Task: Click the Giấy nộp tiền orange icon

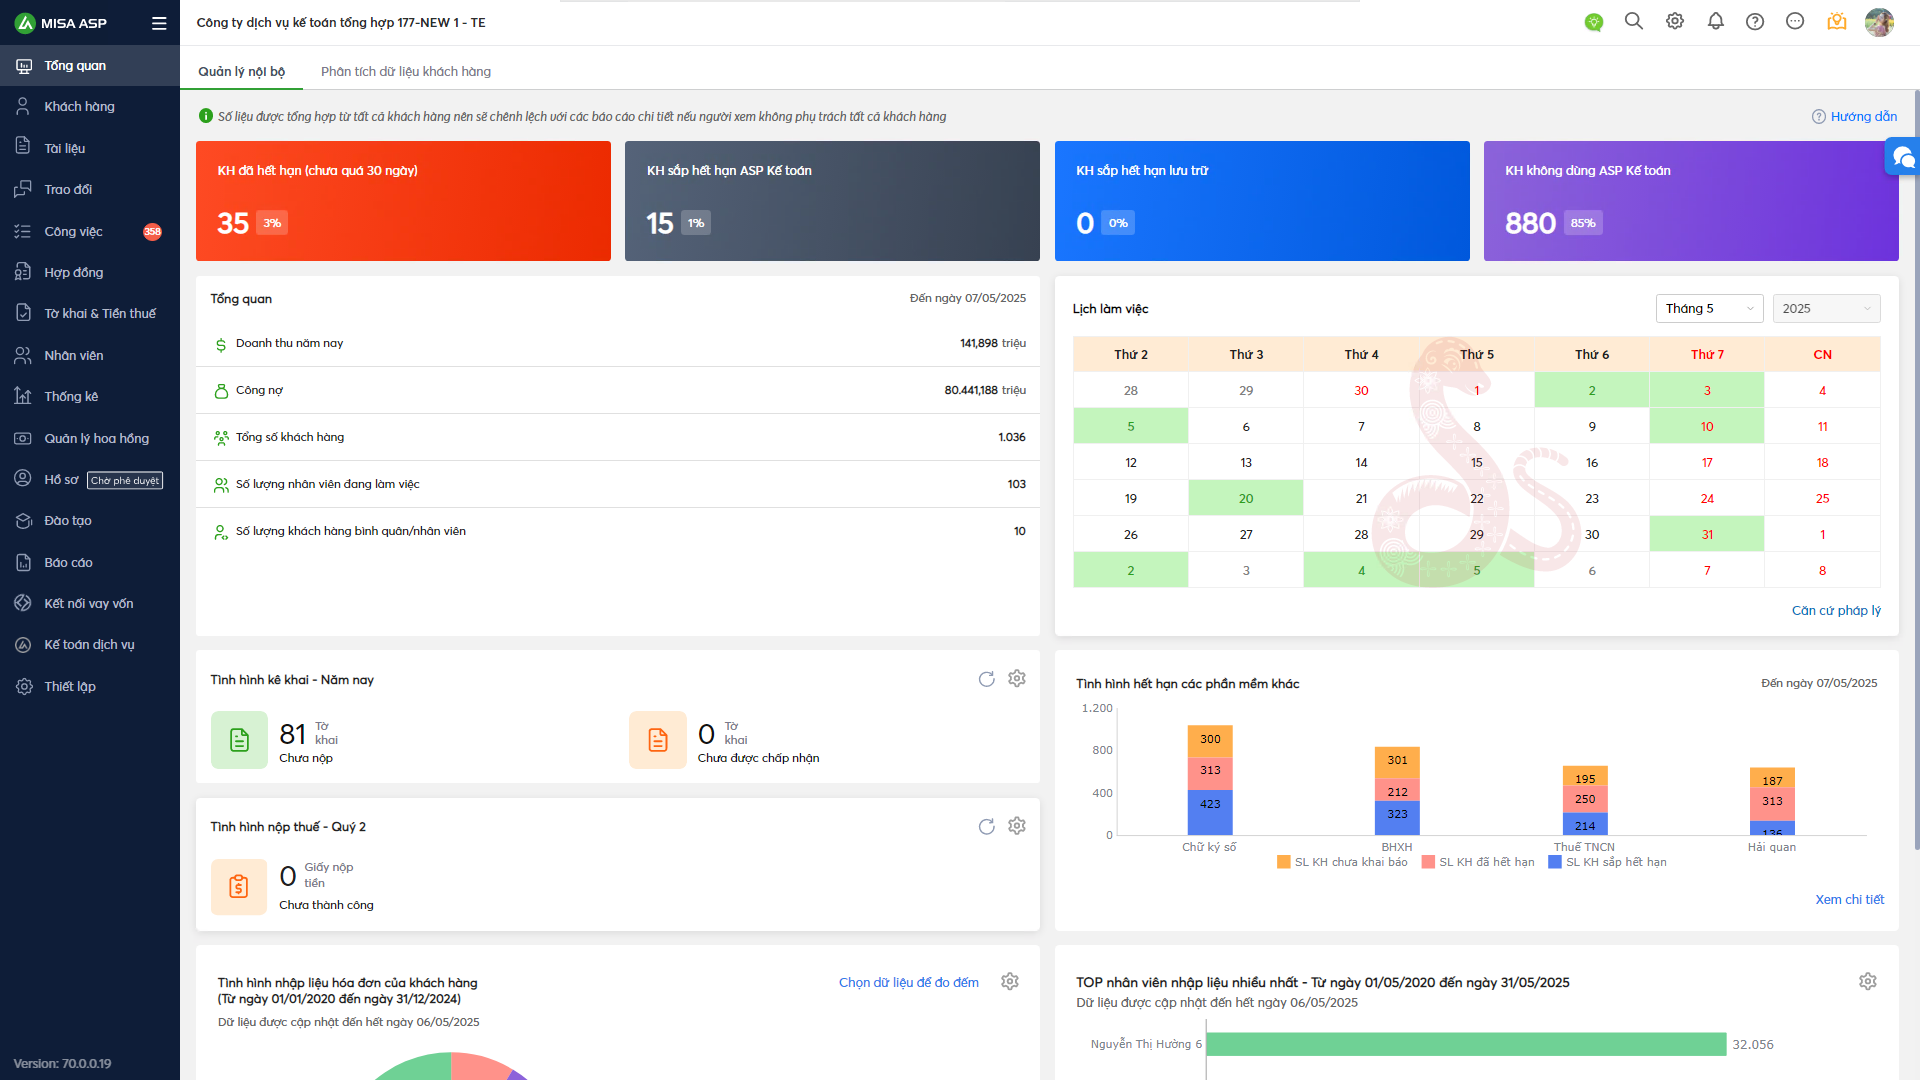Action: 239,886
